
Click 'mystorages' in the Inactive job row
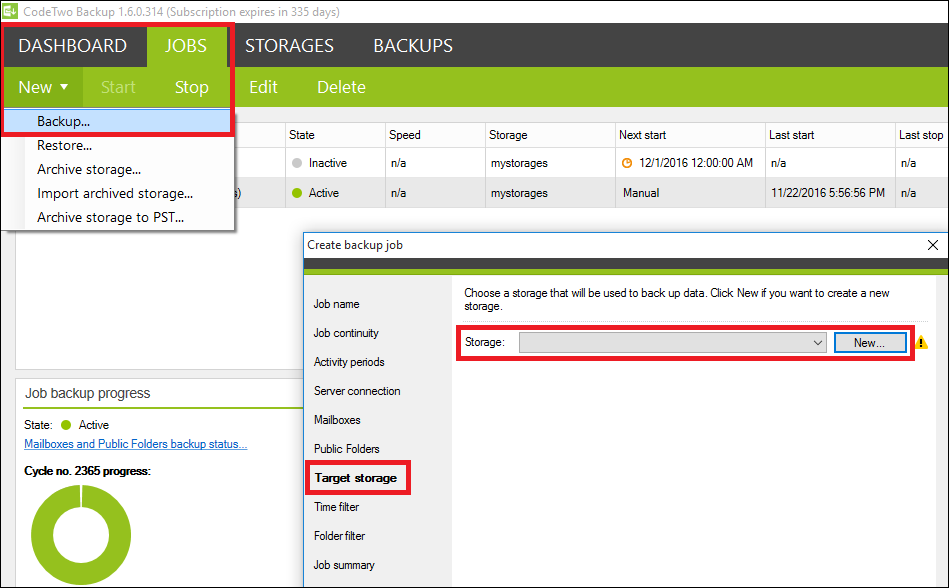(x=519, y=163)
